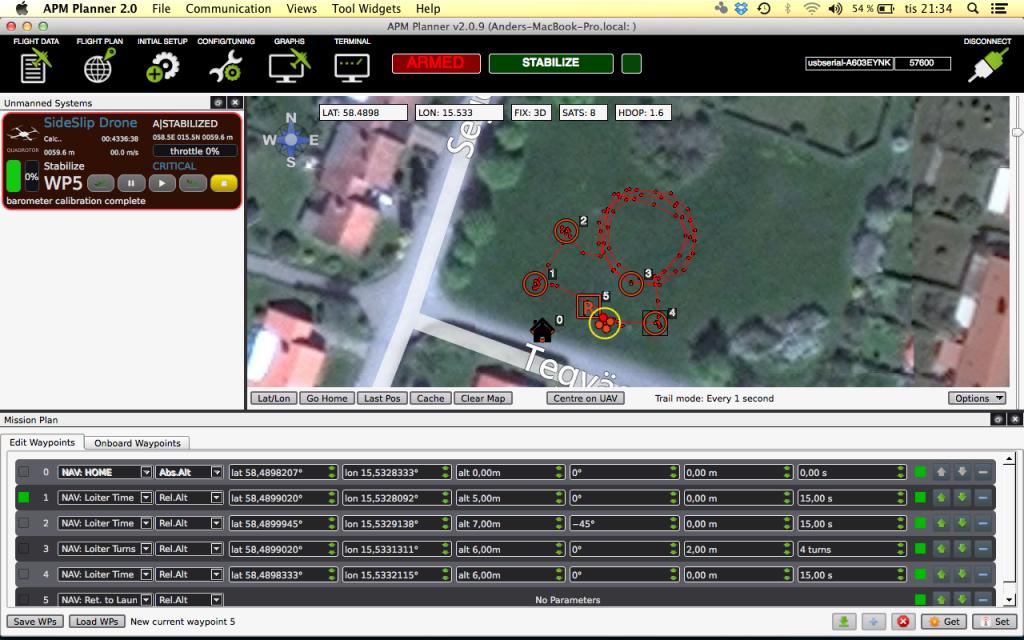Open the Tool Widgets menu
1024x640 pixels.
click(x=366, y=8)
